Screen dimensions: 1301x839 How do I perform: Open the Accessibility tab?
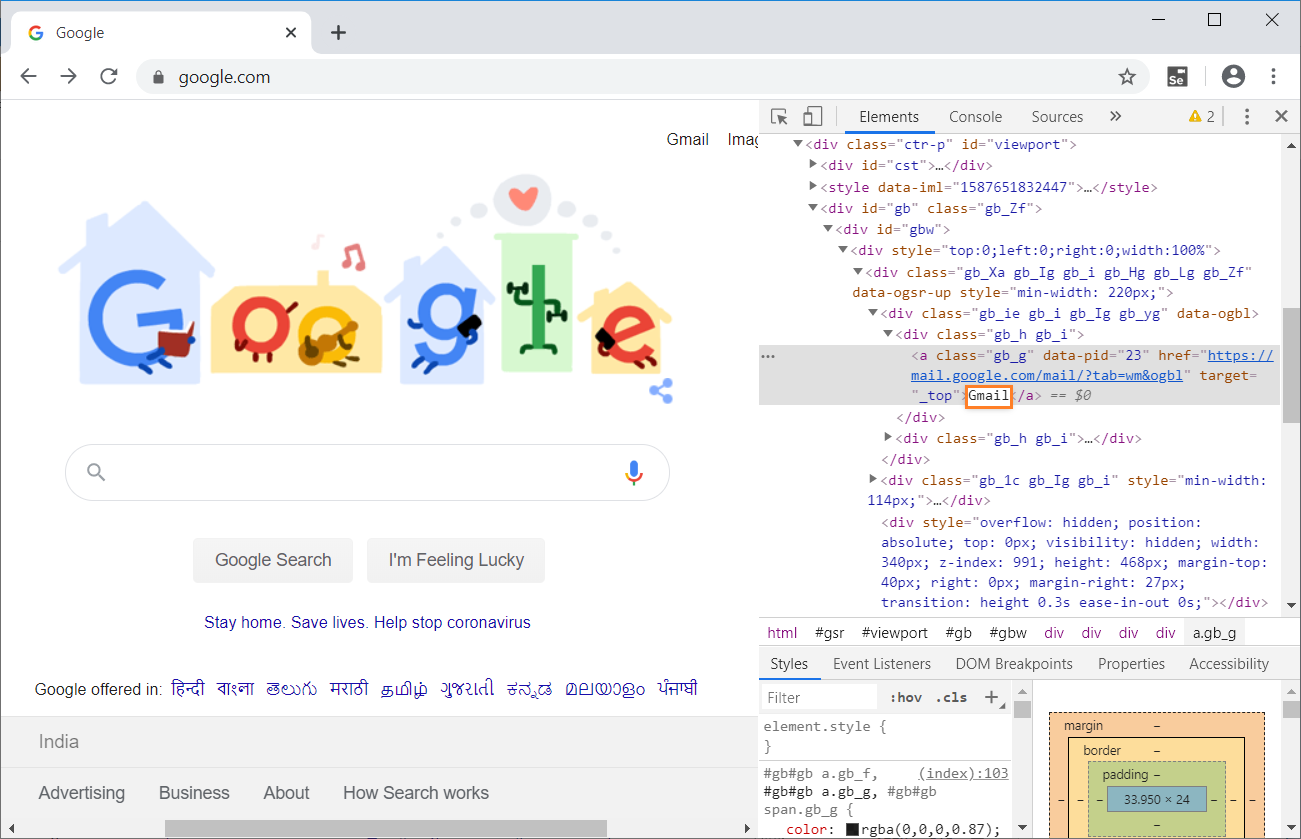click(x=1229, y=664)
